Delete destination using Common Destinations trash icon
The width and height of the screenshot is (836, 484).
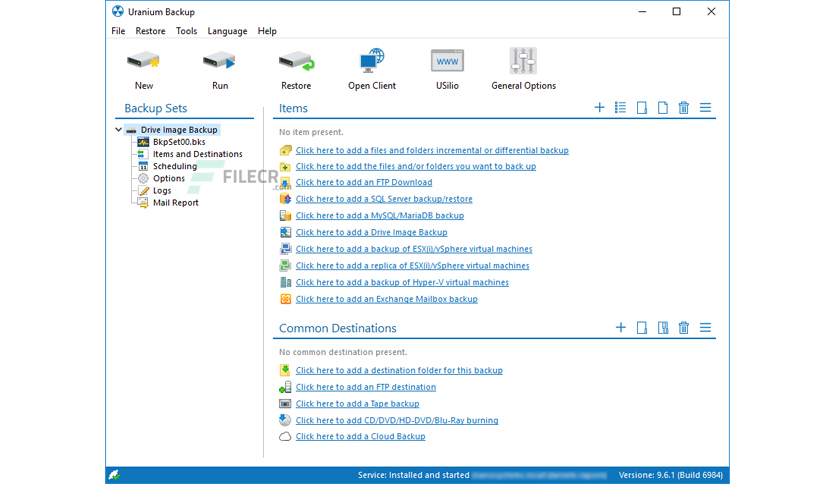tap(684, 327)
